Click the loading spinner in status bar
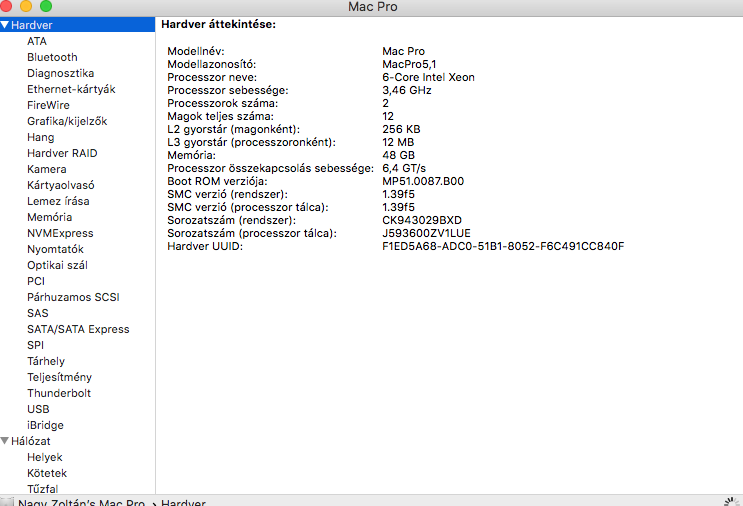The image size is (743, 506). coord(732,501)
